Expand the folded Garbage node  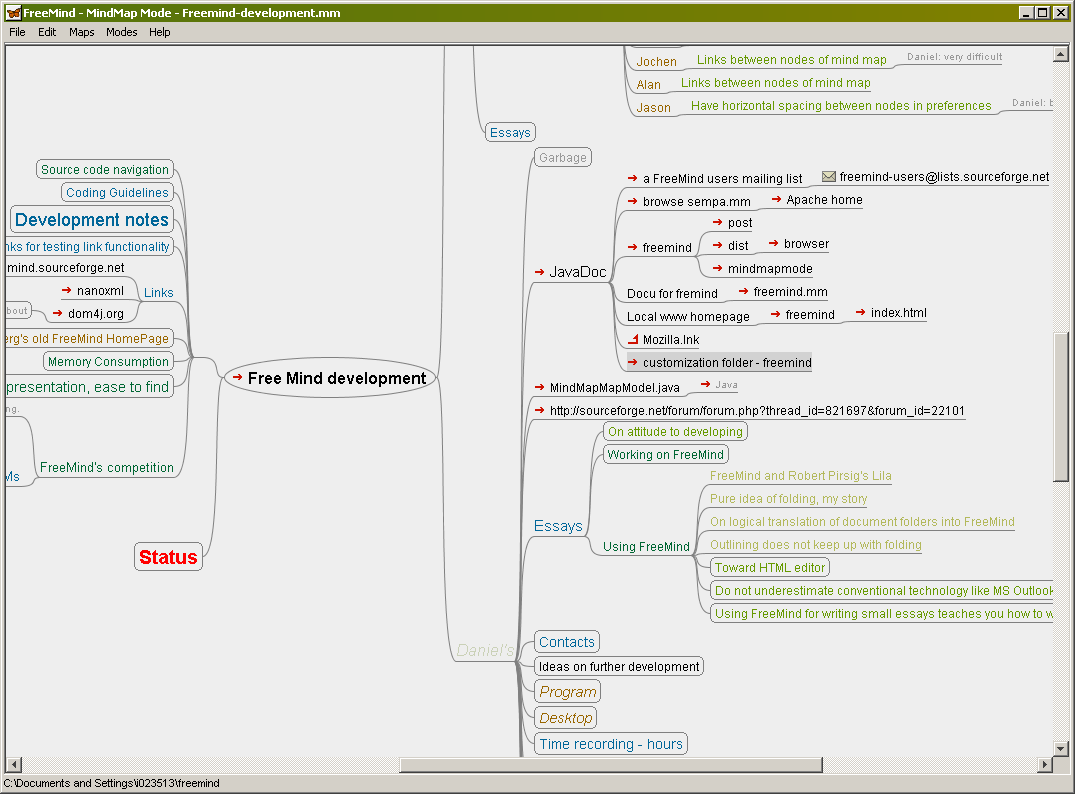click(x=562, y=157)
